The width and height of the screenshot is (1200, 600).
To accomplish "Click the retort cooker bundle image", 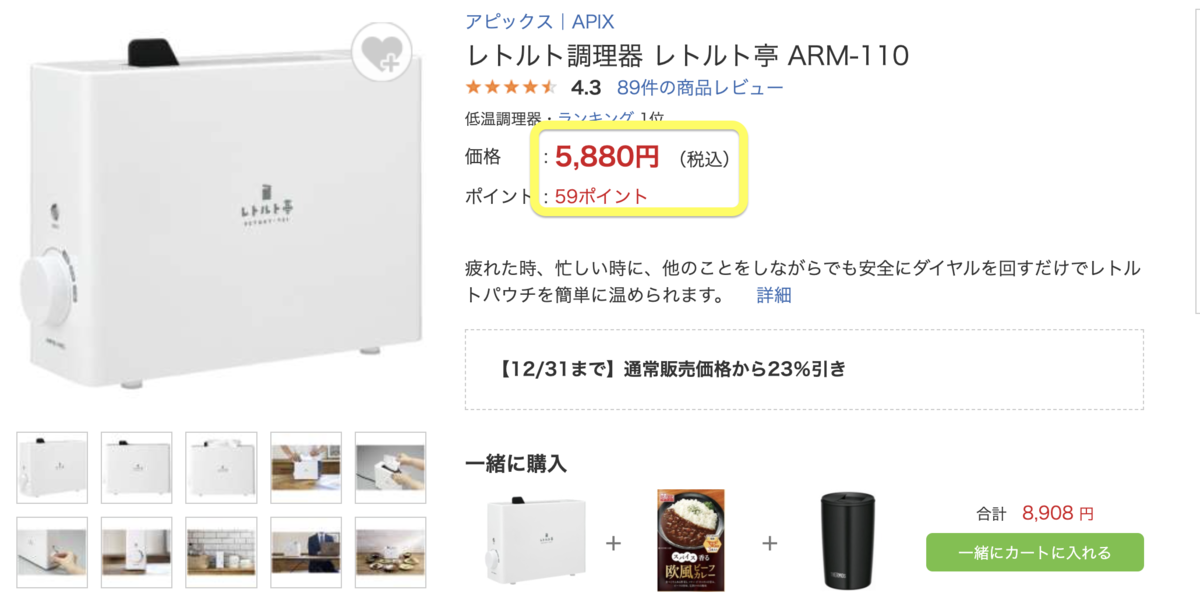I will pyautogui.click(x=536, y=541).
